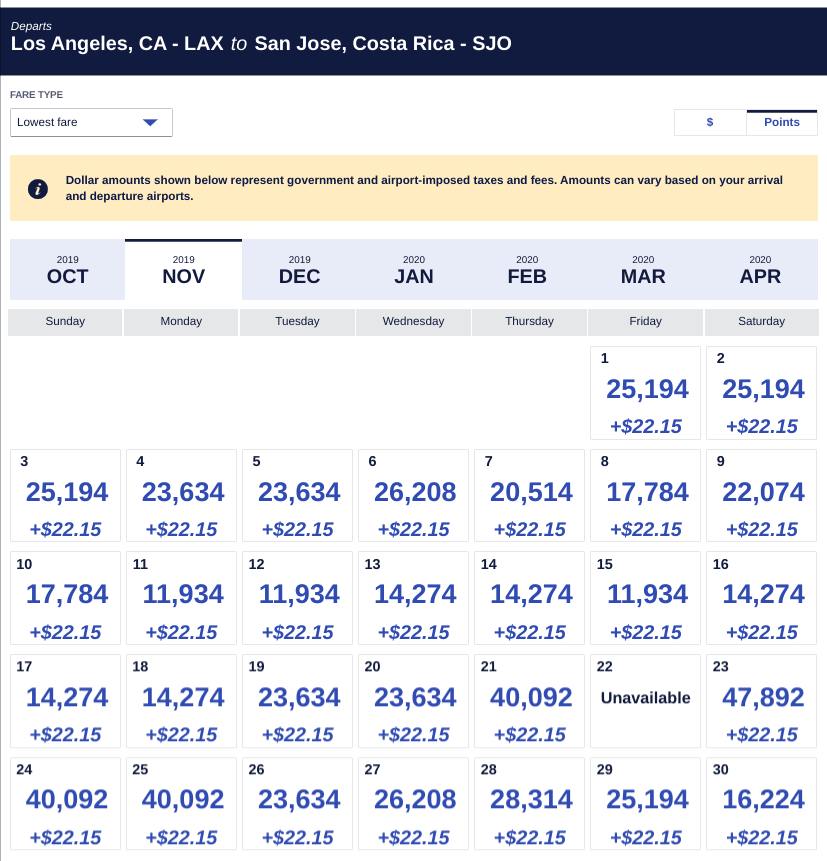This screenshot has height=861, width=827.
Task: Jump to 2020 APR fares
Action: [x=760, y=268]
